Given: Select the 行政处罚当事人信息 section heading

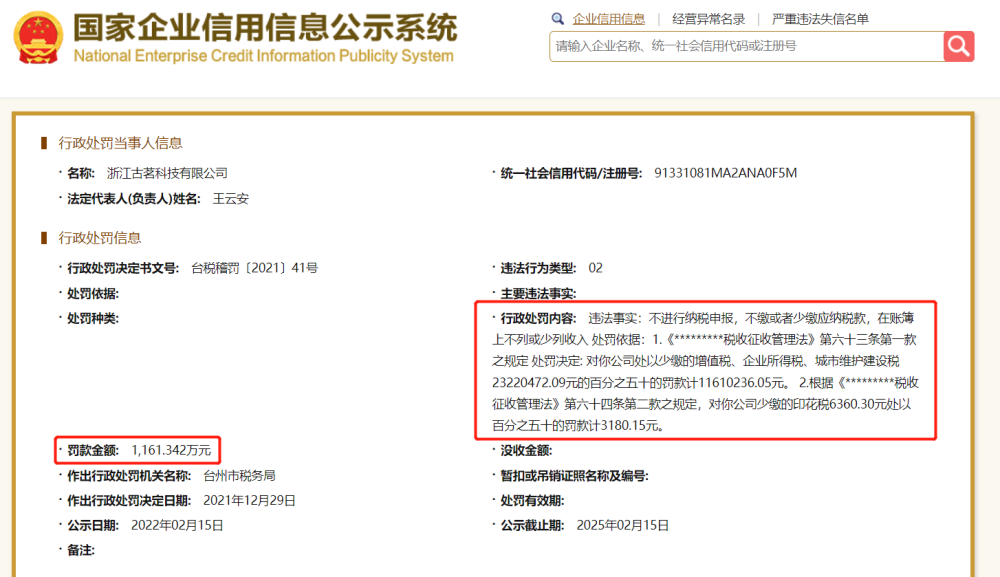Looking at the screenshot, I should pos(121,143).
